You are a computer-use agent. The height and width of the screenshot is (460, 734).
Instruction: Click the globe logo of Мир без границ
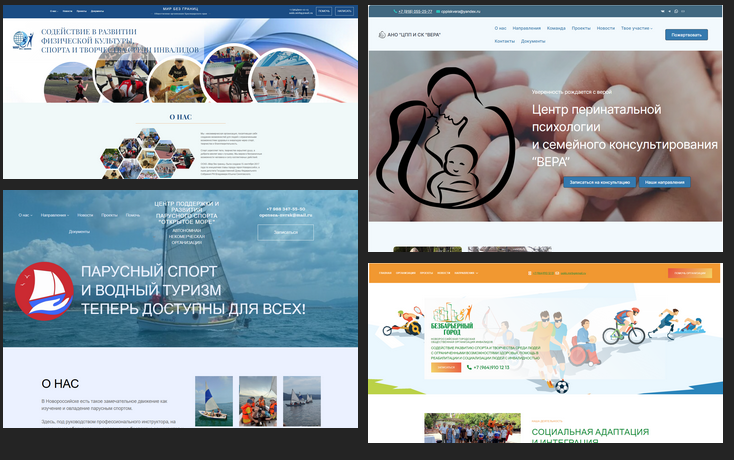pos(23,40)
